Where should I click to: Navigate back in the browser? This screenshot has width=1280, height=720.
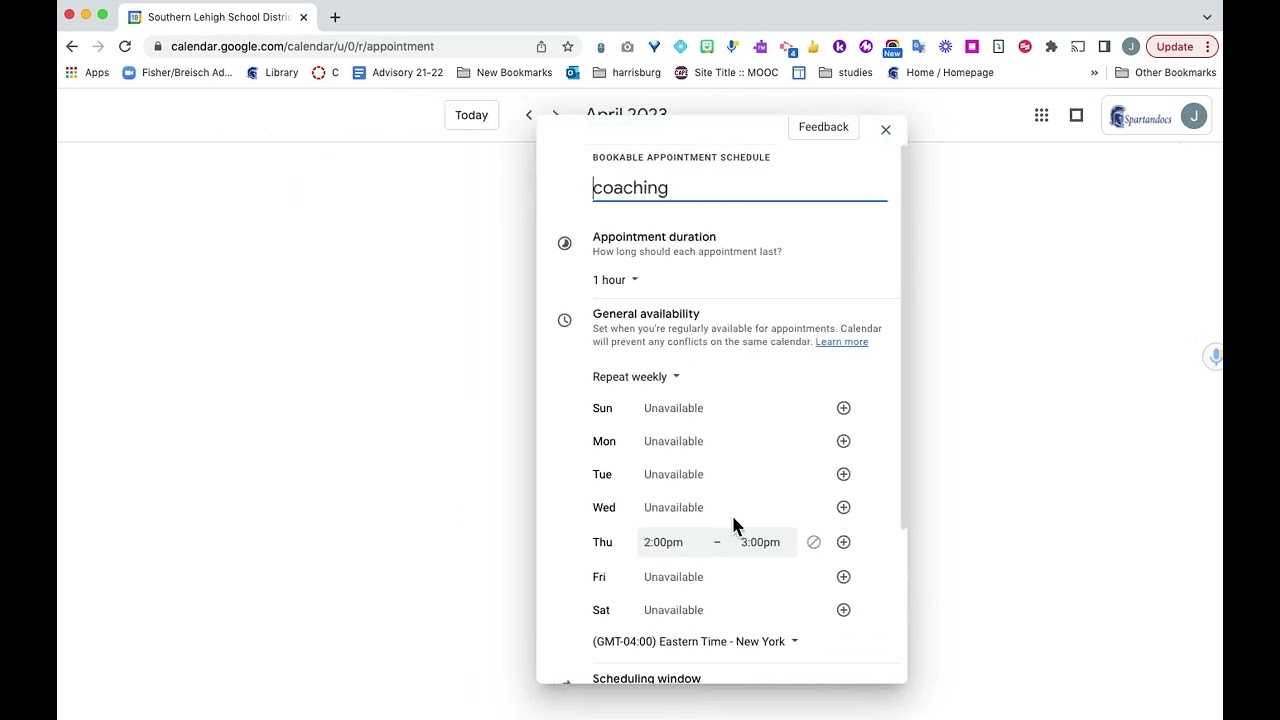pos(72,47)
